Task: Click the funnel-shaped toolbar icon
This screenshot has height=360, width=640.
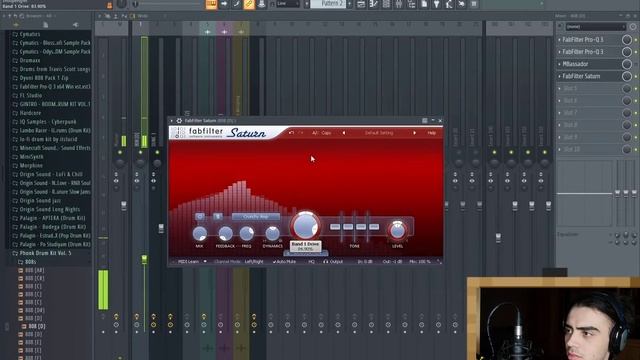Action: click(x=436, y=4)
